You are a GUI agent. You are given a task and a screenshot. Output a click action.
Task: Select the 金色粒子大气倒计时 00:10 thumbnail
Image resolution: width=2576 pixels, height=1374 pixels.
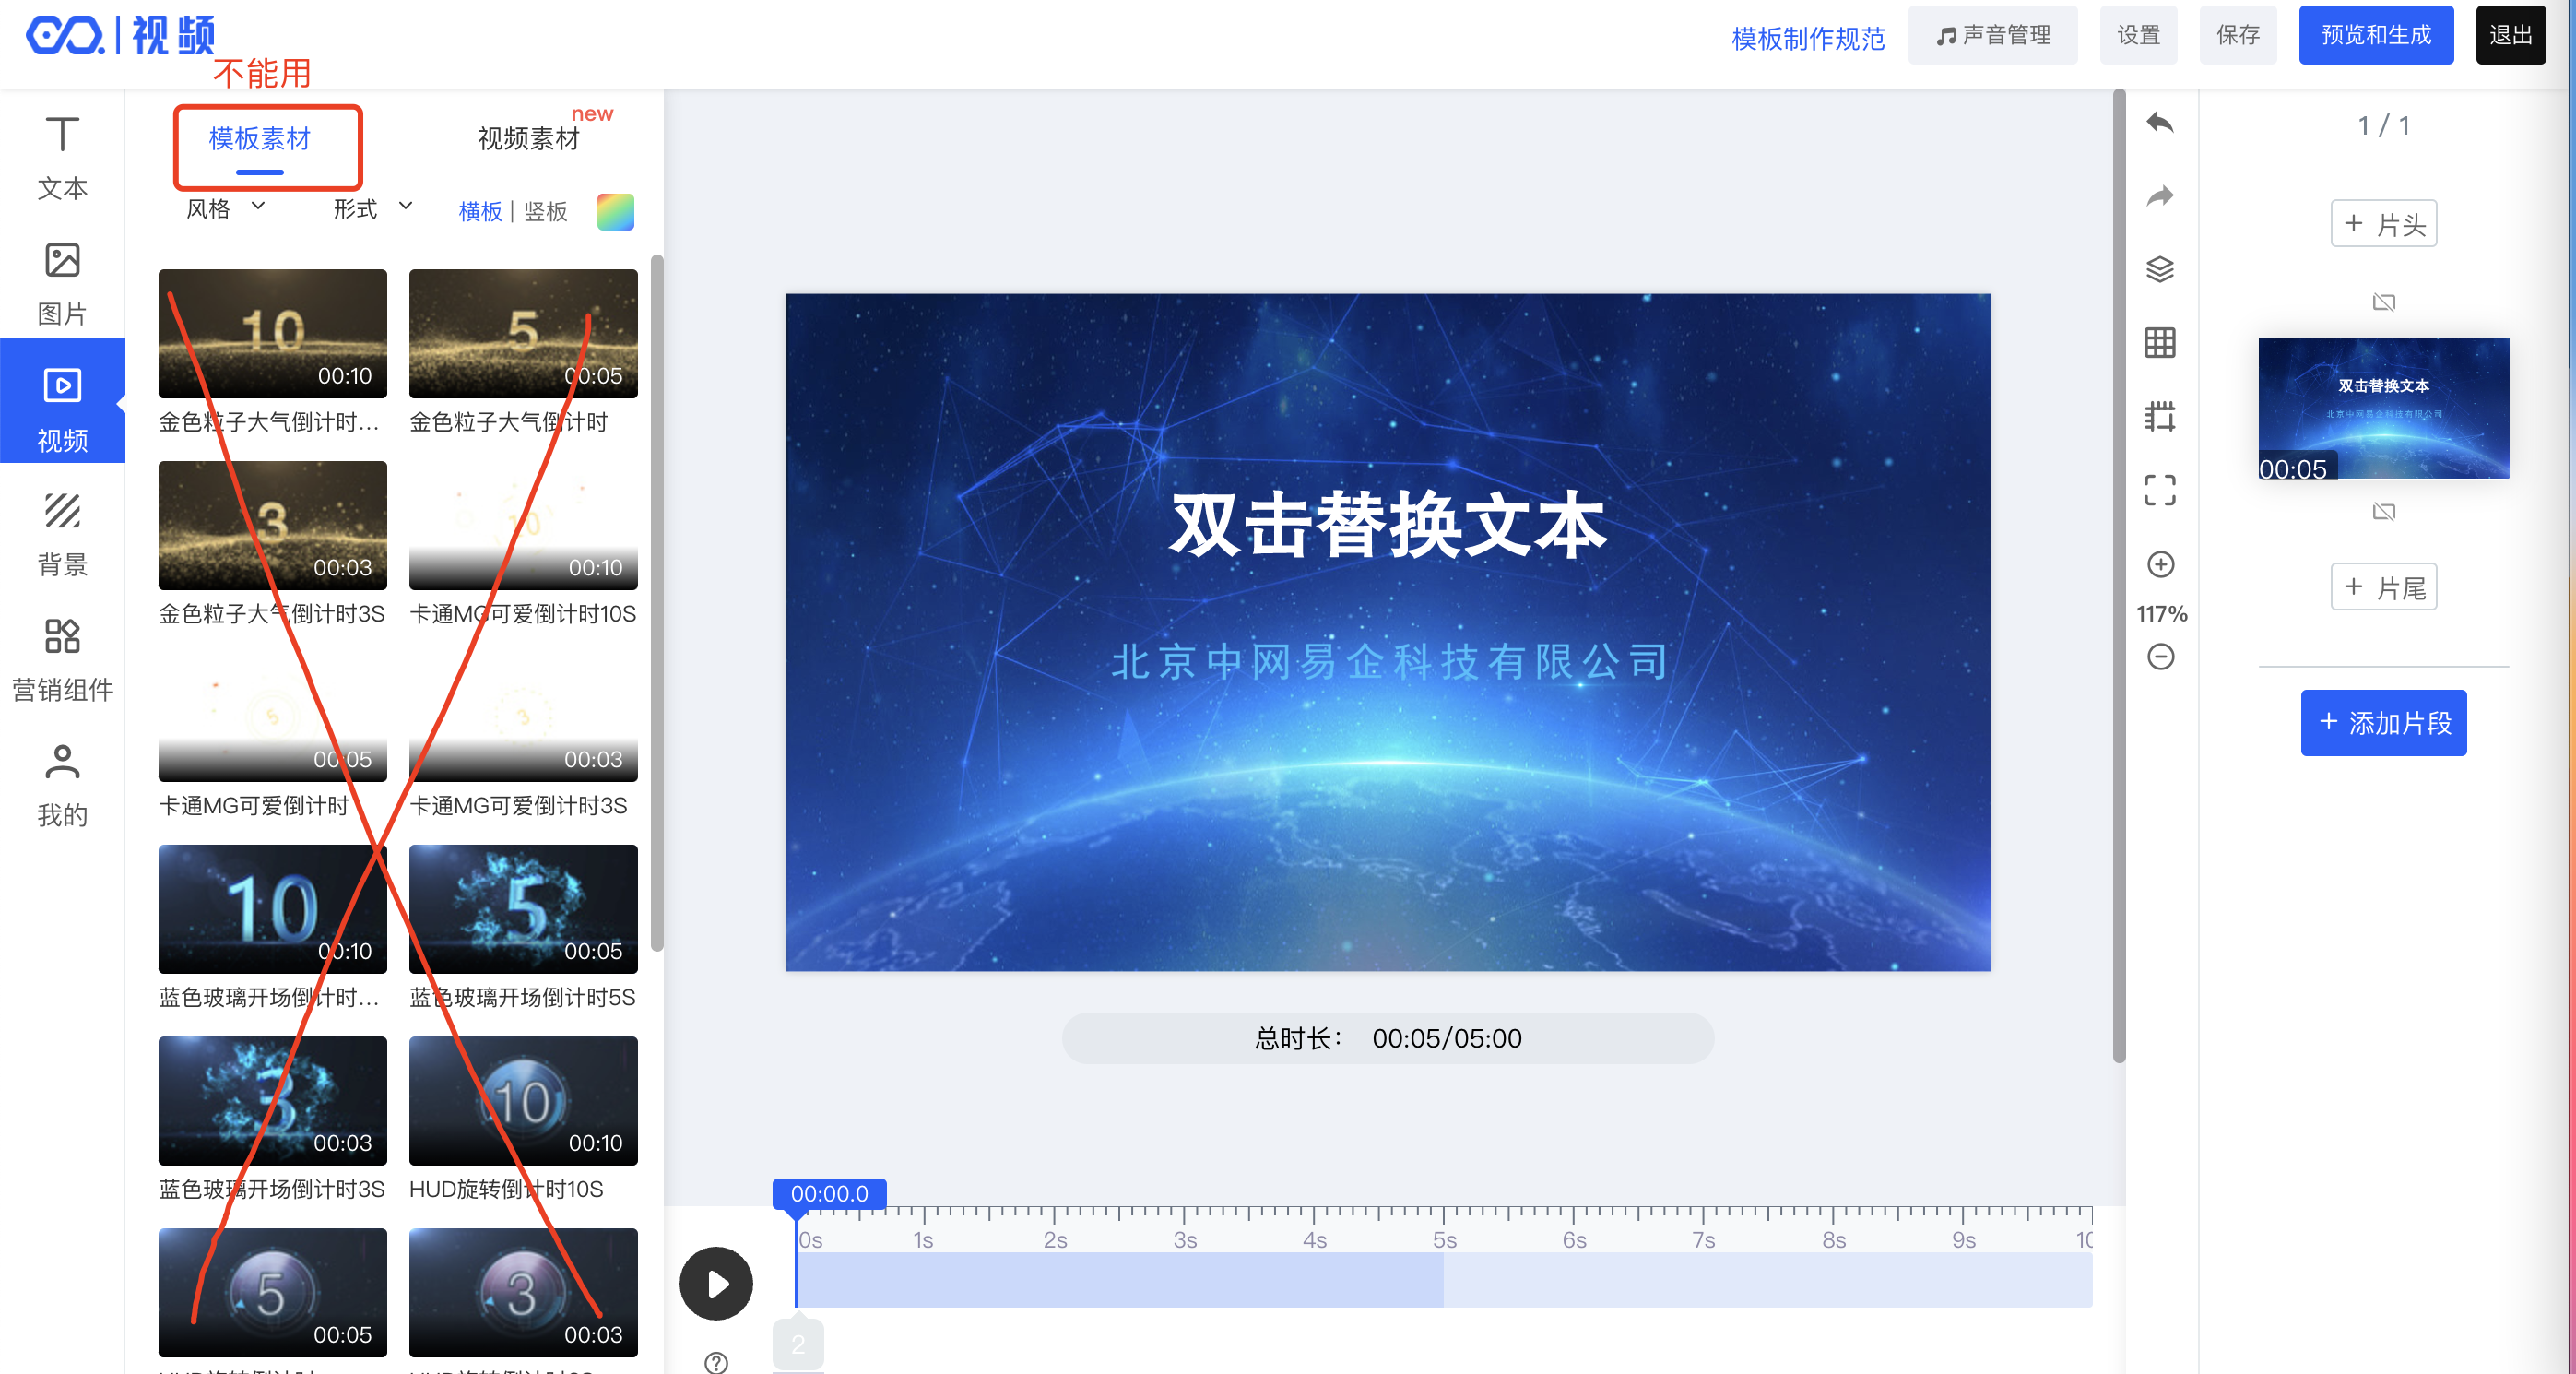click(x=272, y=333)
